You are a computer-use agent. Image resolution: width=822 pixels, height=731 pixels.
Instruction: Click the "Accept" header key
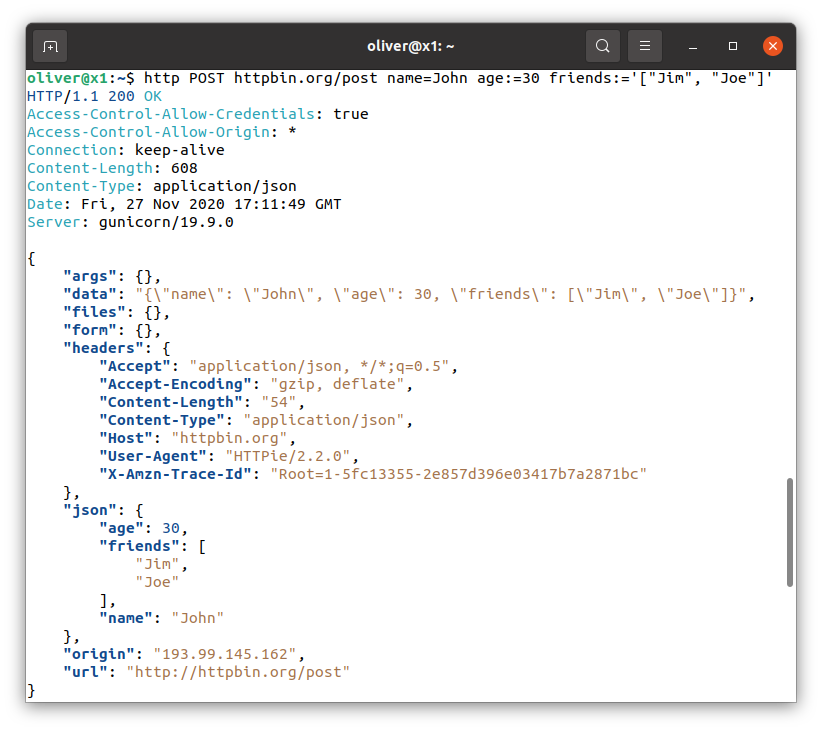click(135, 366)
